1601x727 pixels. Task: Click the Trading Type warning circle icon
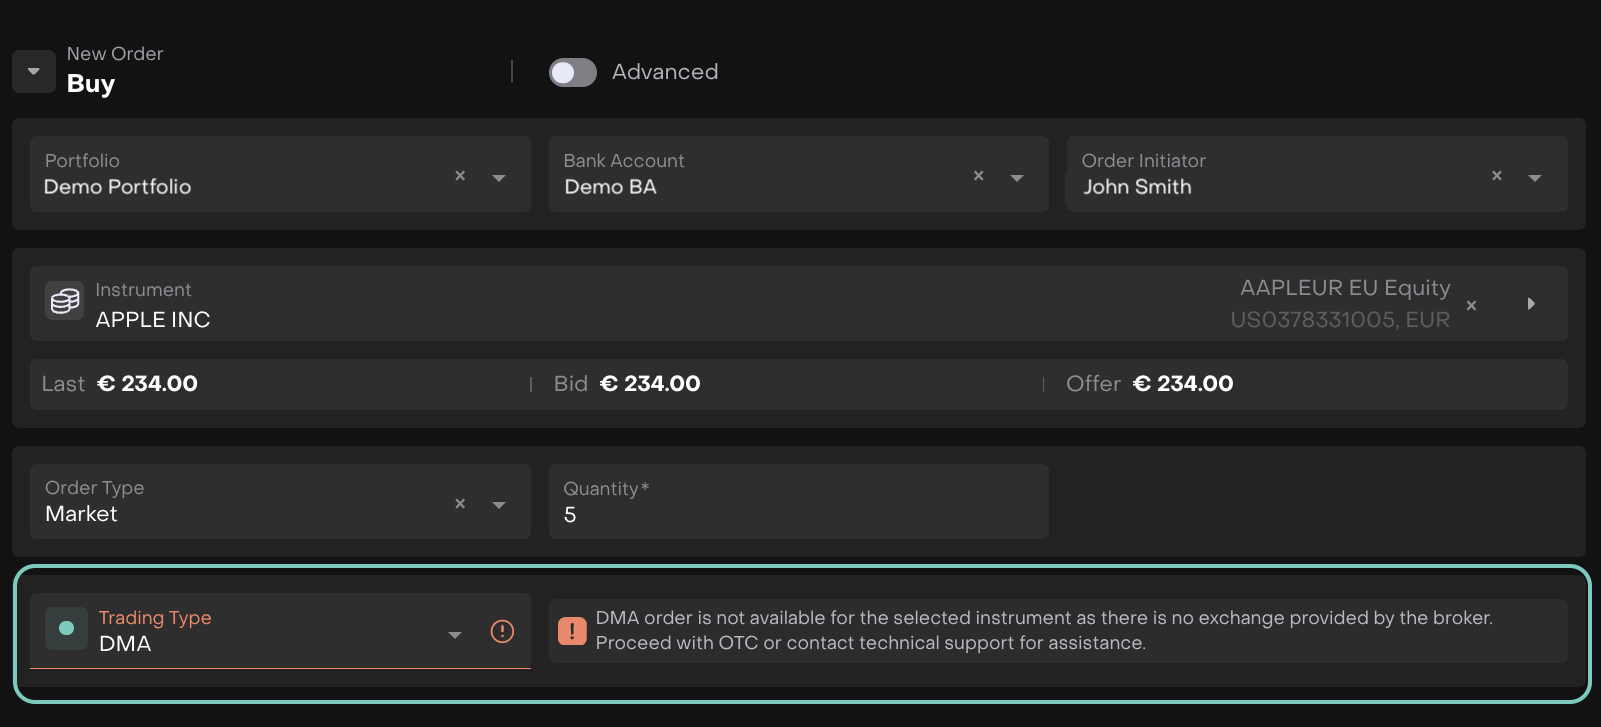(502, 631)
